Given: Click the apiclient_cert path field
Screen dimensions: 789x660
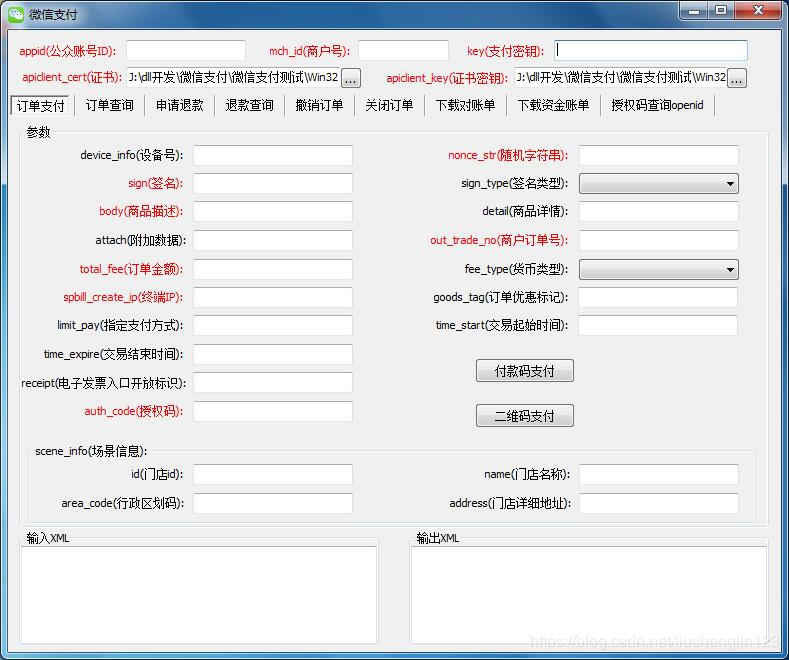Looking at the screenshot, I should (x=233, y=77).
